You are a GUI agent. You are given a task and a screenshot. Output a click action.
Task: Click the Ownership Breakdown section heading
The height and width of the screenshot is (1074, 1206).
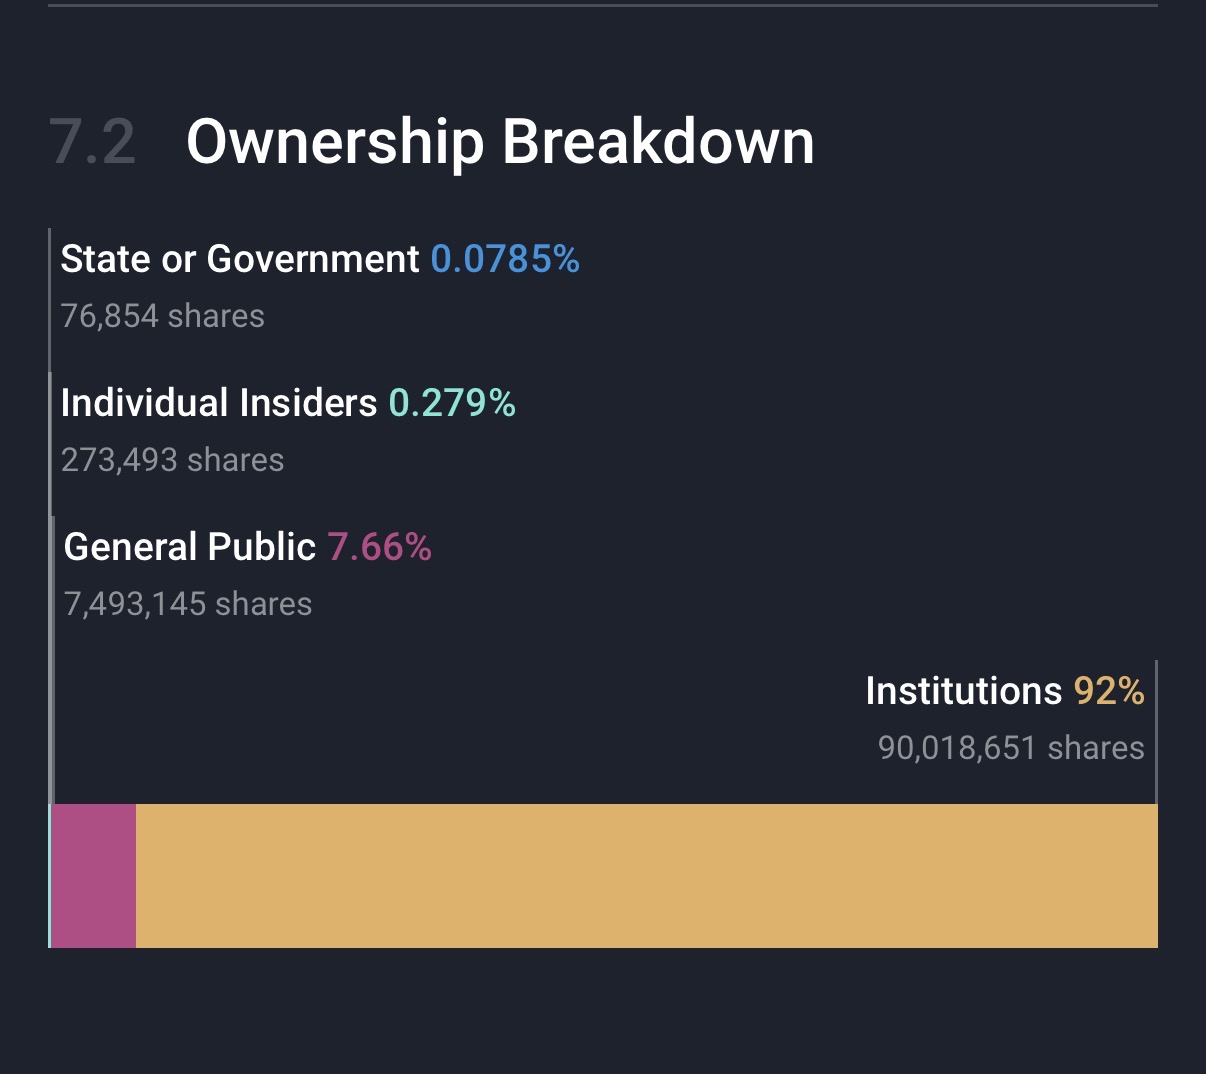tap(500, 142)
